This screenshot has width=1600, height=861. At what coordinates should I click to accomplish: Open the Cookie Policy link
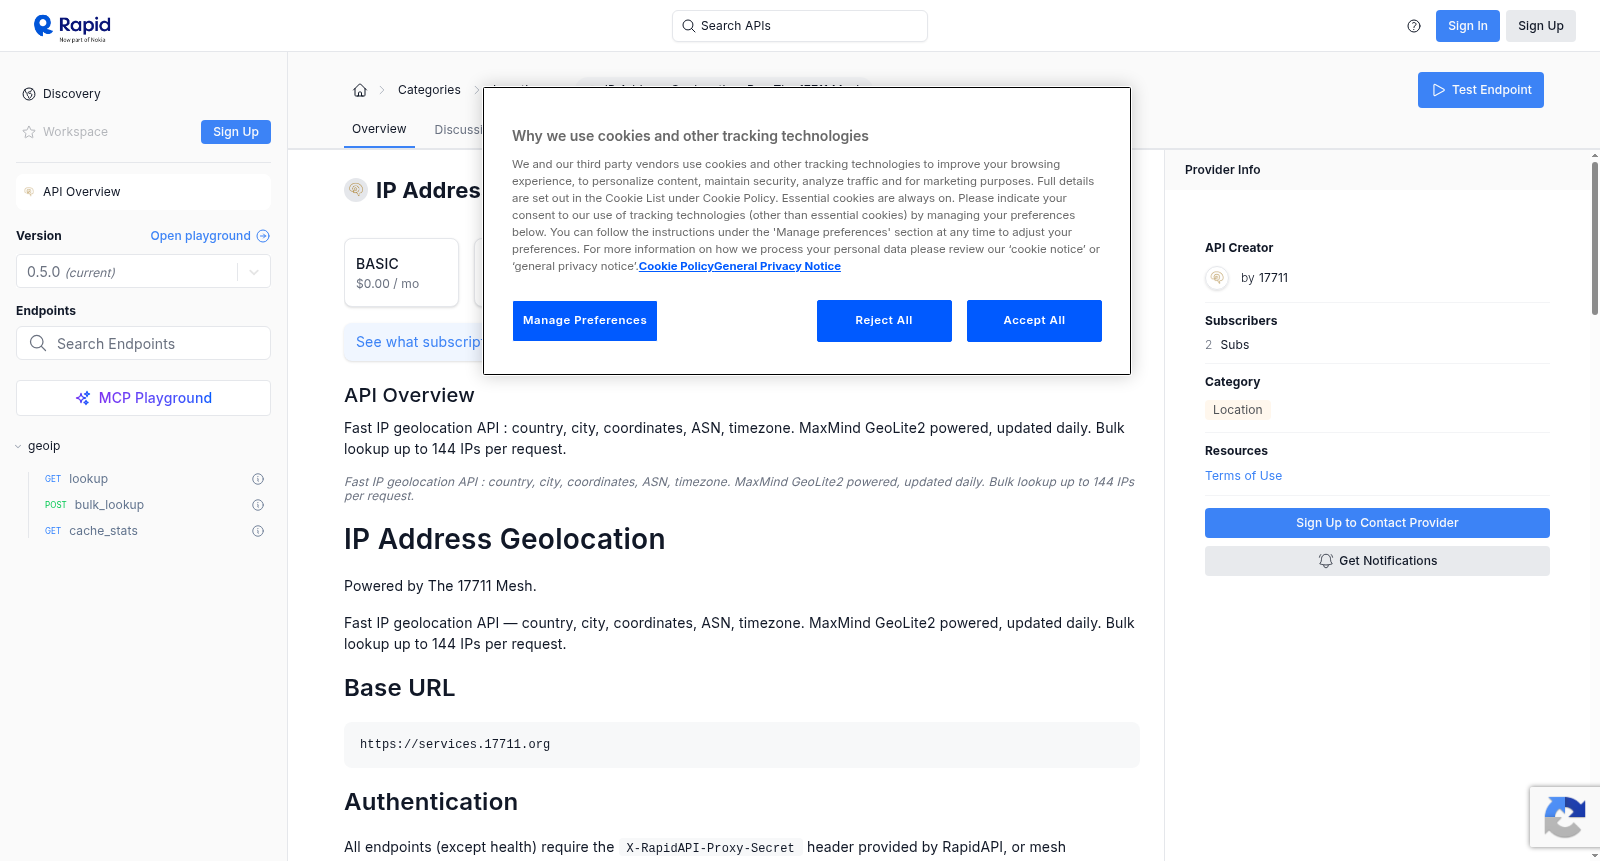676,266
